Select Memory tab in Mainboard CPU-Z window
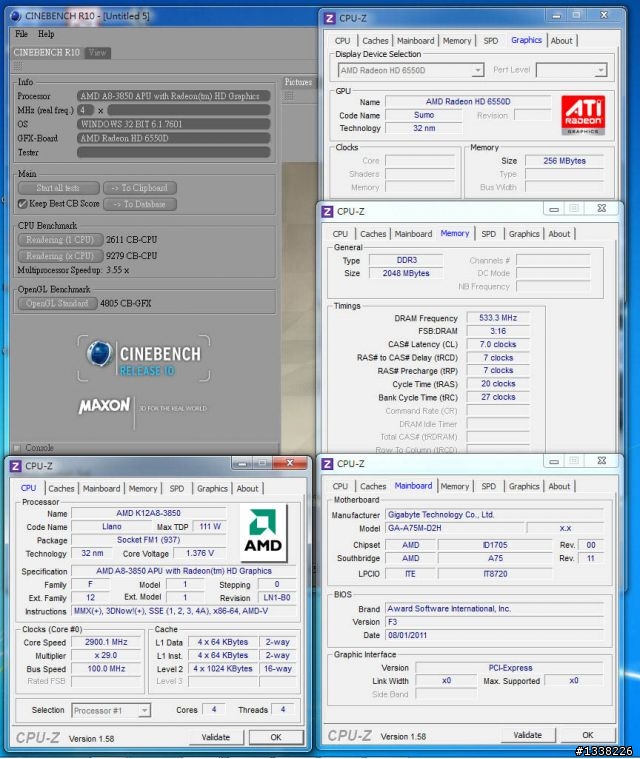 point(455,486)
